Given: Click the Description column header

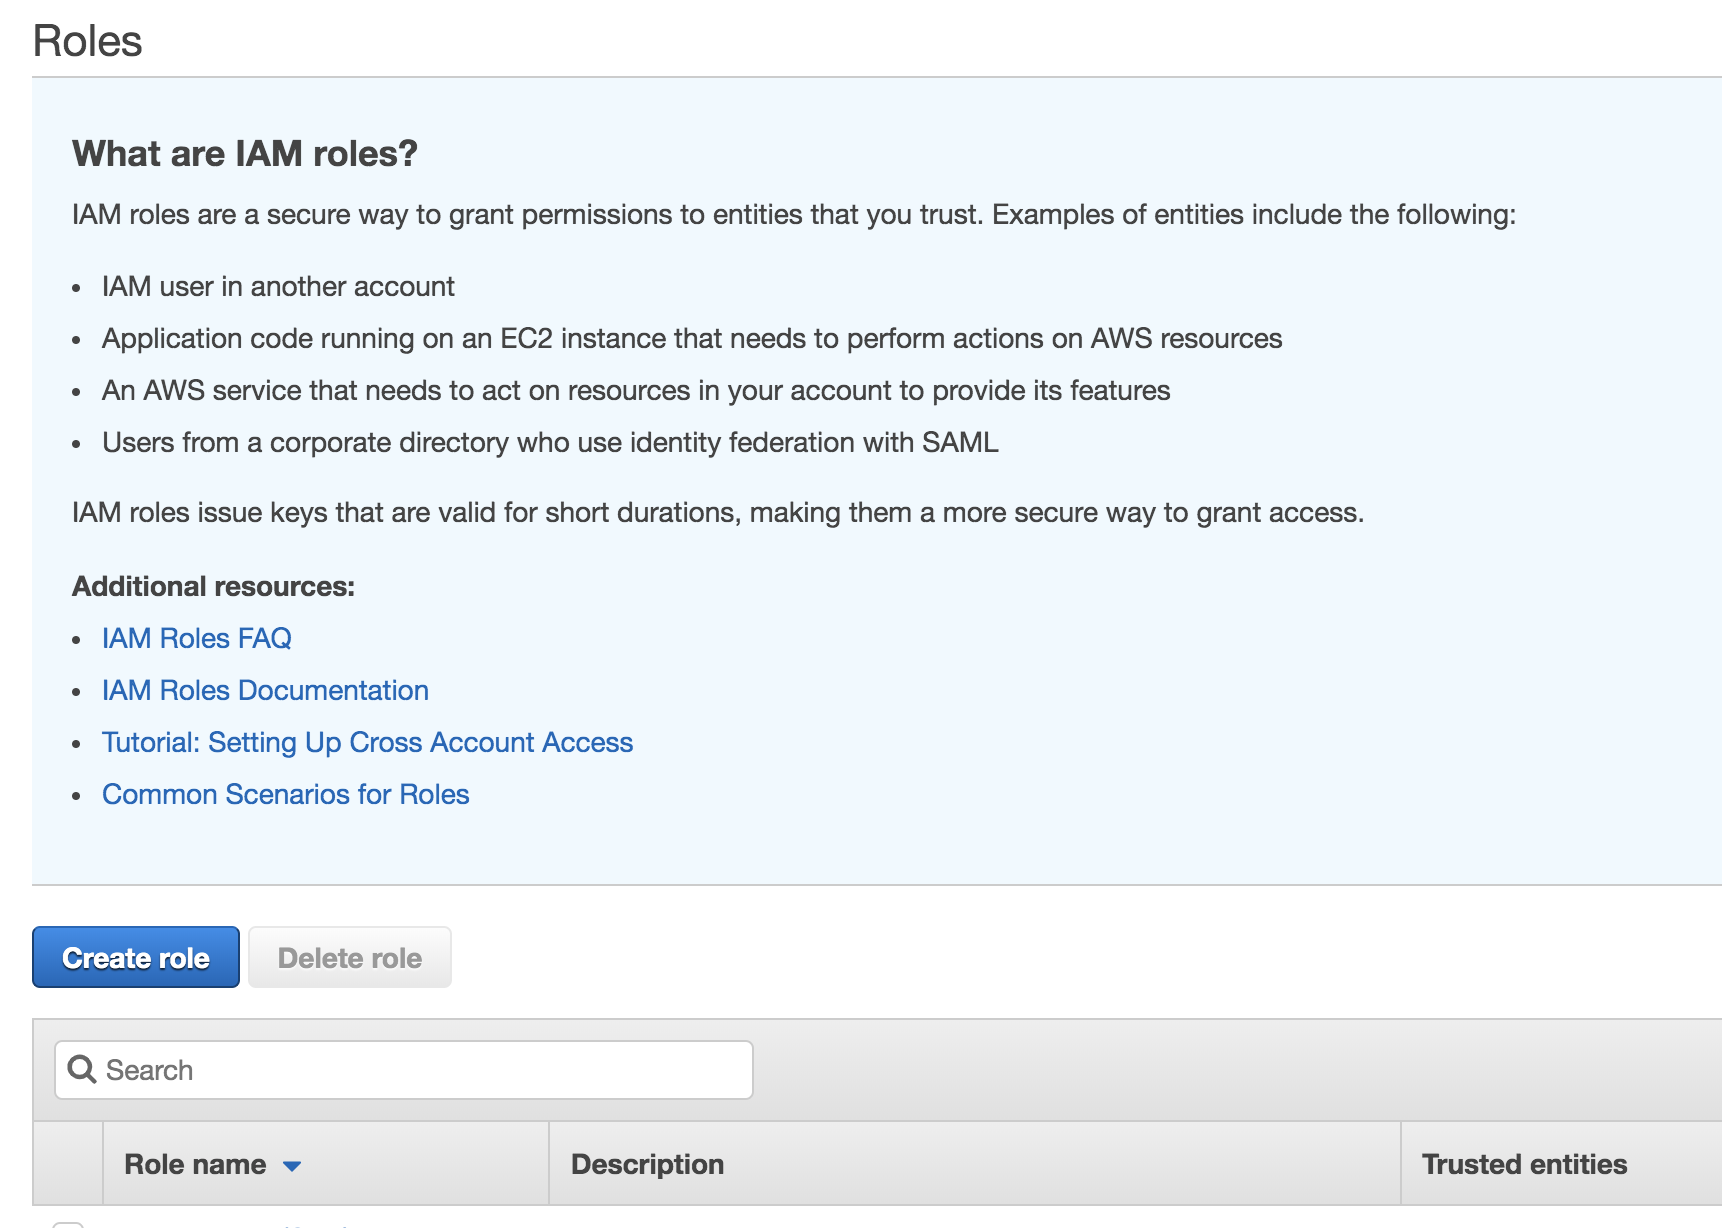Looking at the screenshot, I should (647, 1164).
